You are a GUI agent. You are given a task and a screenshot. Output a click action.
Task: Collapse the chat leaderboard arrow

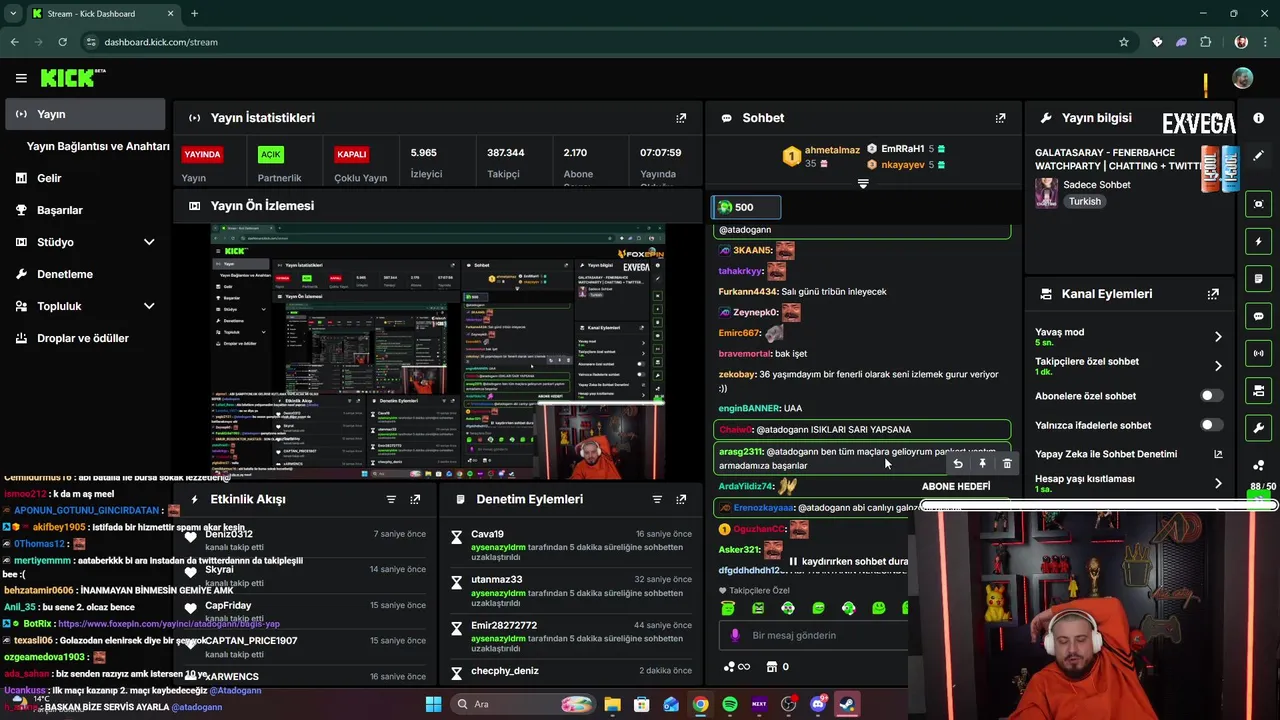[863, 184]
